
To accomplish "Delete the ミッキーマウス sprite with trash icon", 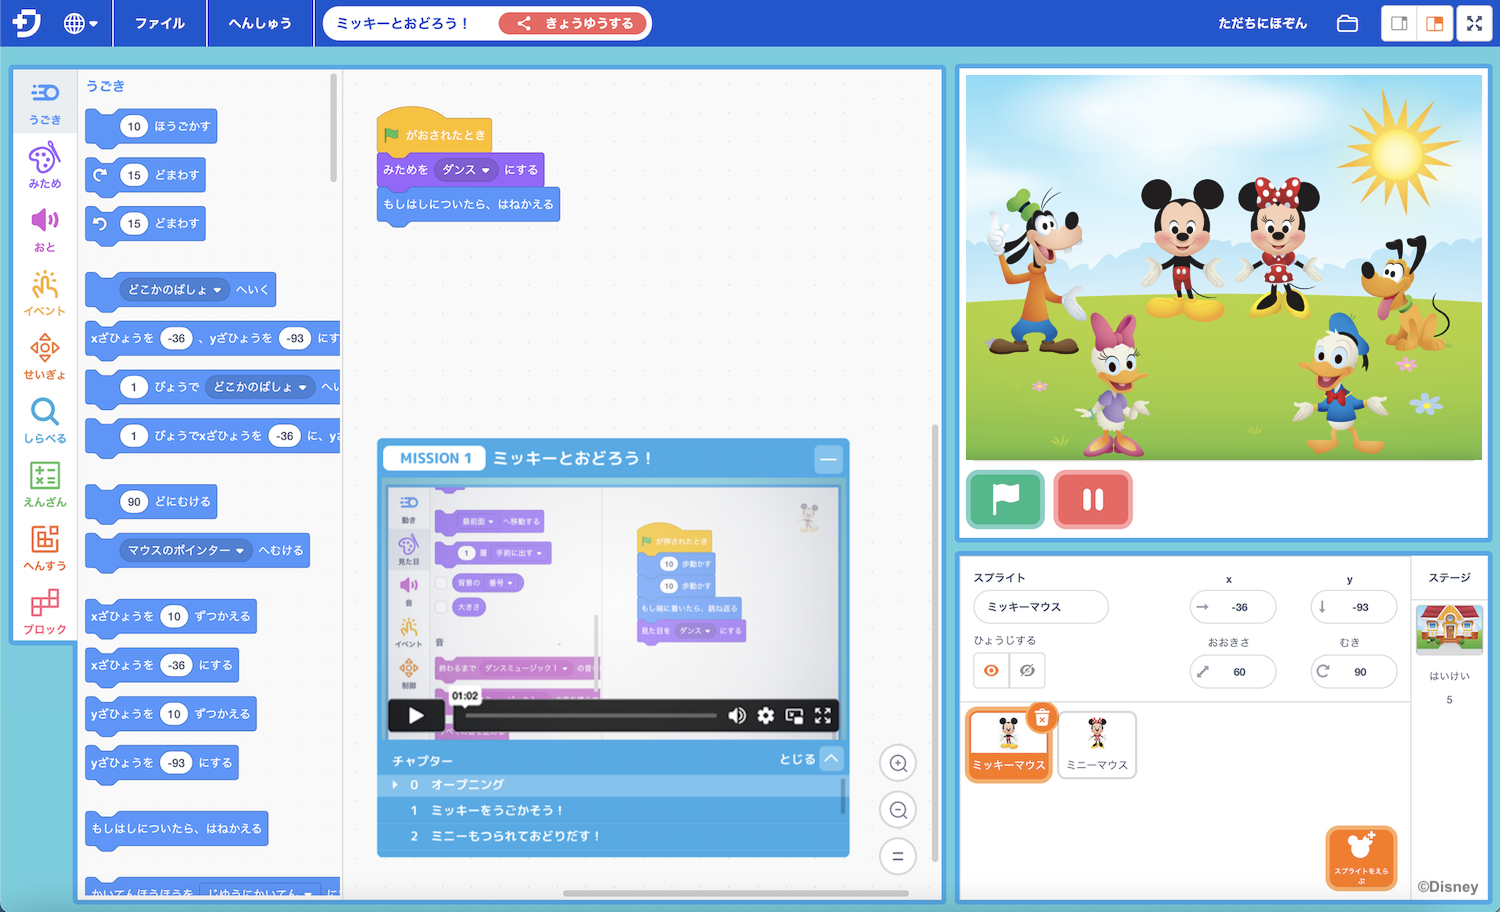I will (1042, 717).
